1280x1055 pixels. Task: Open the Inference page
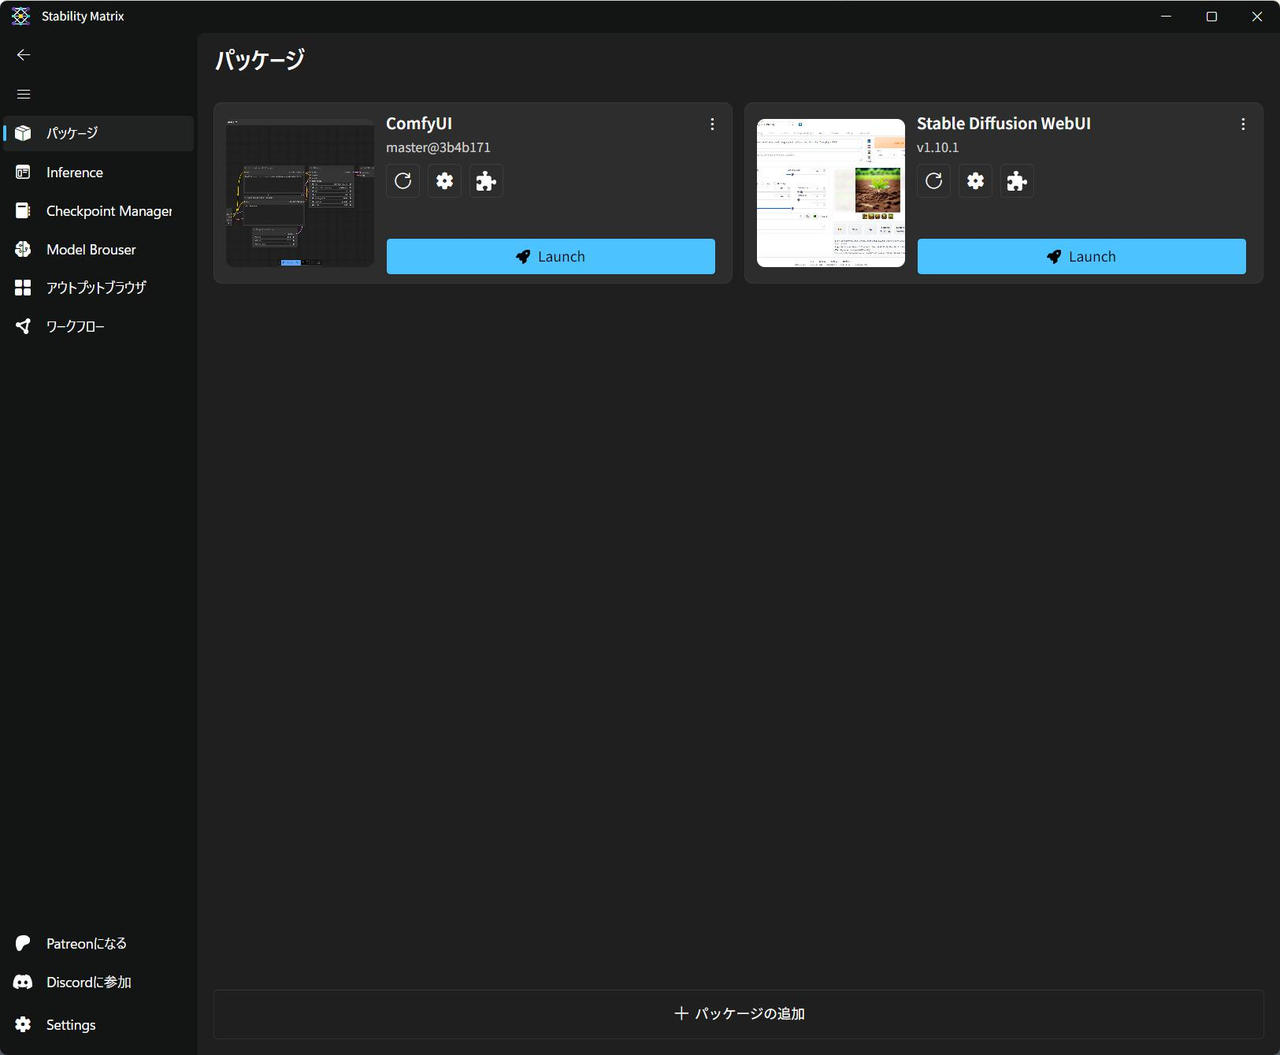click(98, 172)
